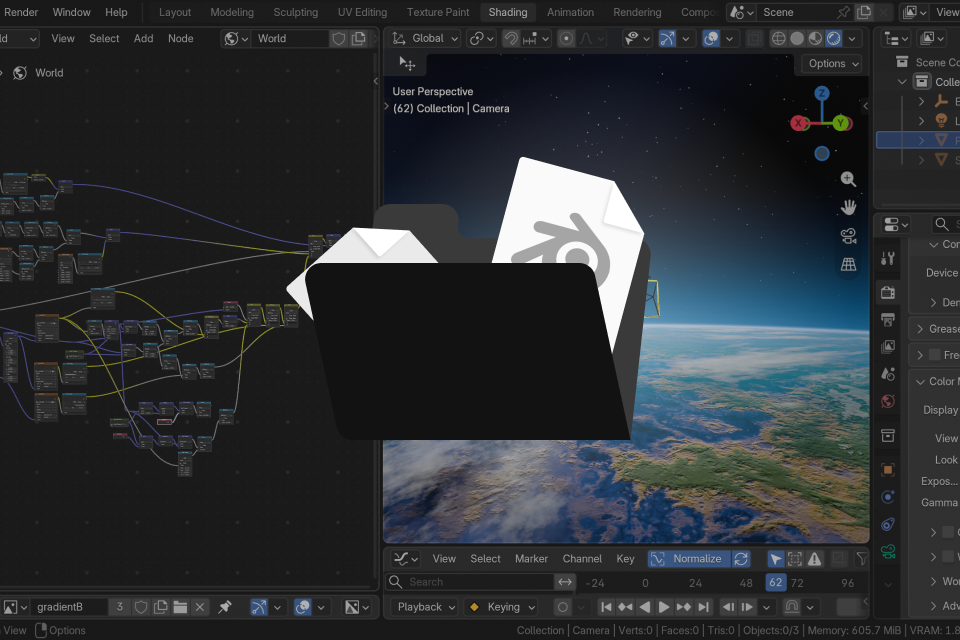Click the pan hand viewport icon

[848, 207]
